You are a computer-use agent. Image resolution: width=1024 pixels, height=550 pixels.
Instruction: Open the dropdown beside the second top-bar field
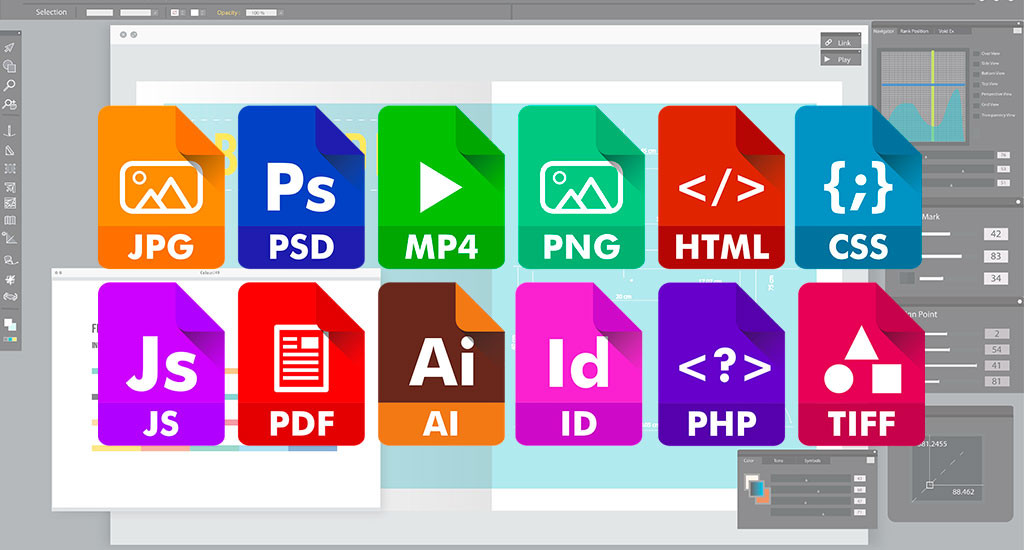click(x=155, y=12)
